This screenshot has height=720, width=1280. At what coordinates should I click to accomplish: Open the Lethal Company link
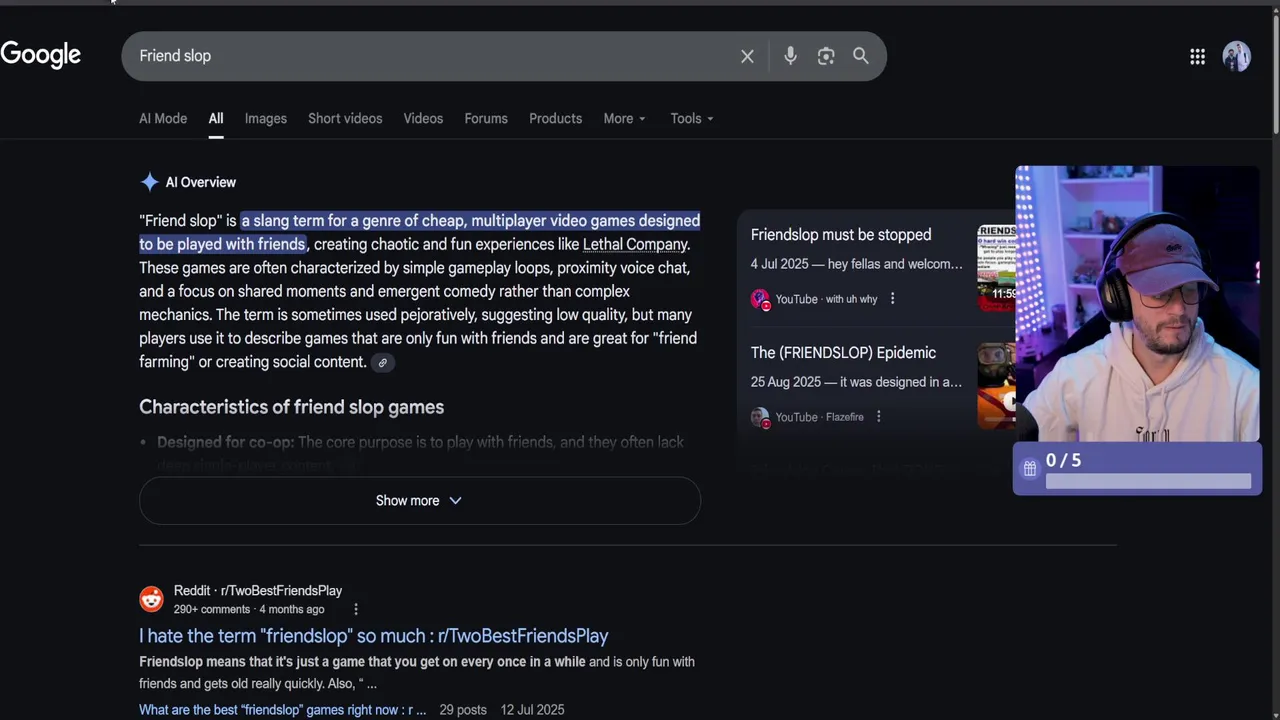coord(635,244)
